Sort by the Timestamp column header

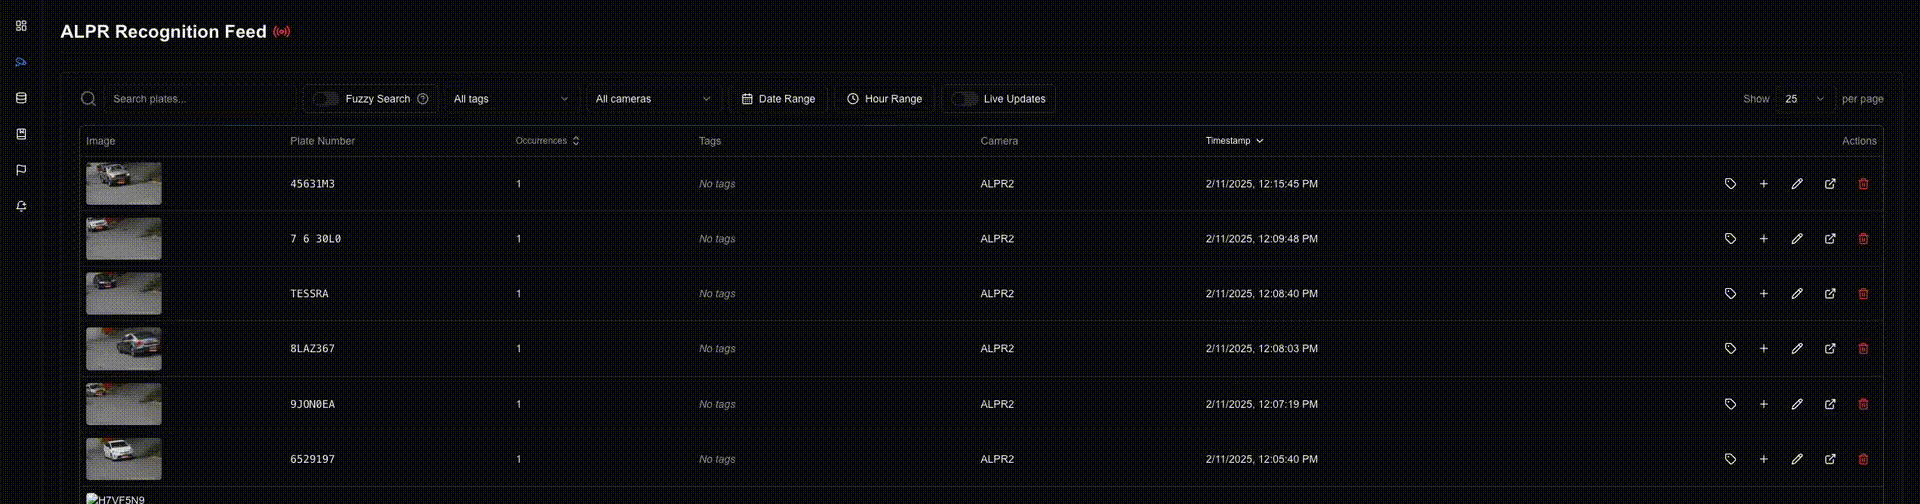click(x=1235, y=141)
